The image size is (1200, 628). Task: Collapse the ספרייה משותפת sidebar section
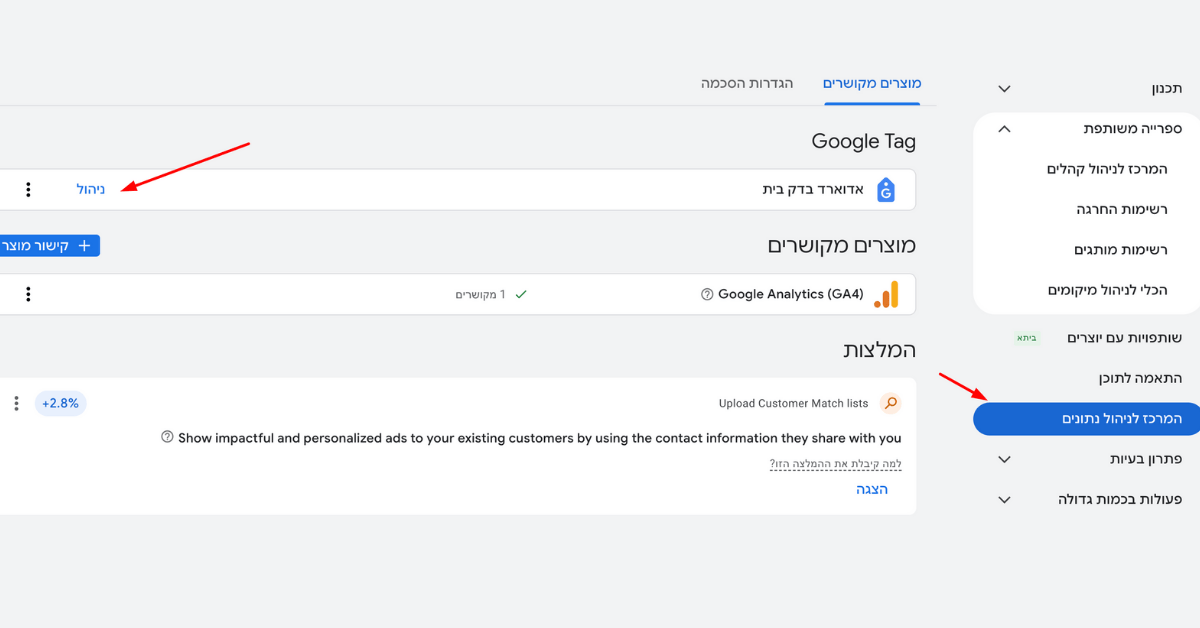1005,129
